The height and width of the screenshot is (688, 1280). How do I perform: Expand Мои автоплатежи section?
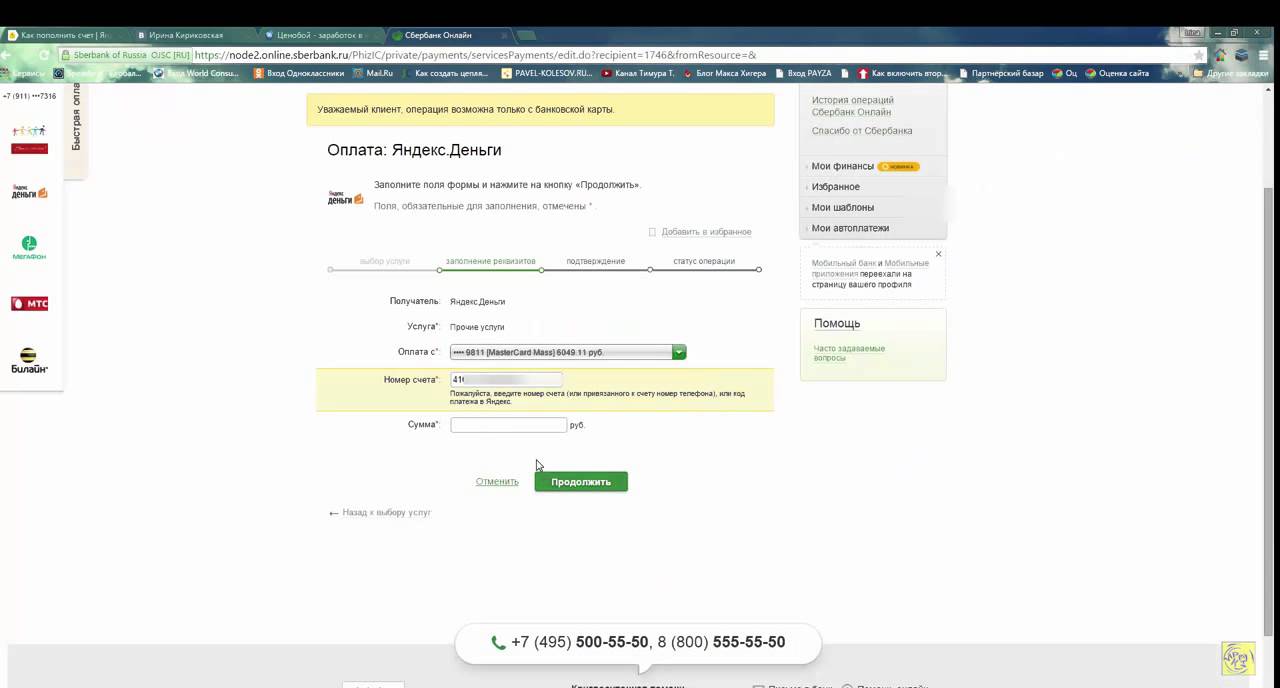[x=850, y=228]
